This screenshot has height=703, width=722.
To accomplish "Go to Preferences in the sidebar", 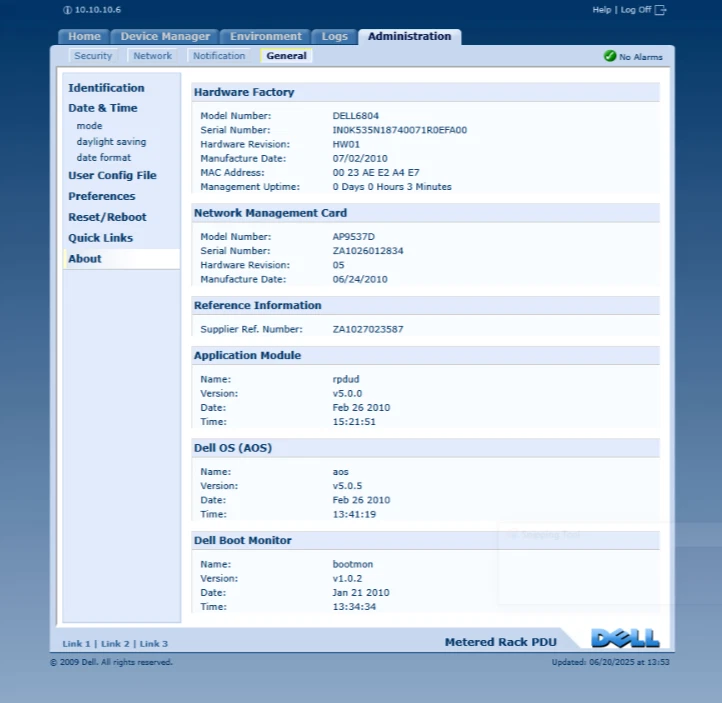I will [102, 196].
